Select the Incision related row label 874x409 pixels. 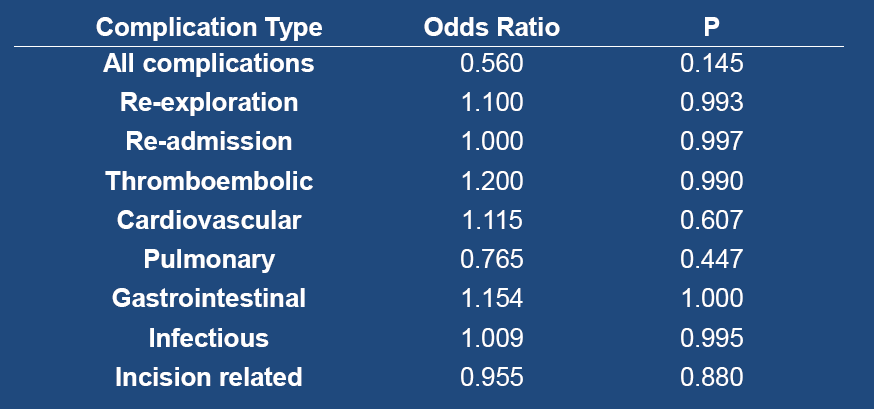[209, 377]
